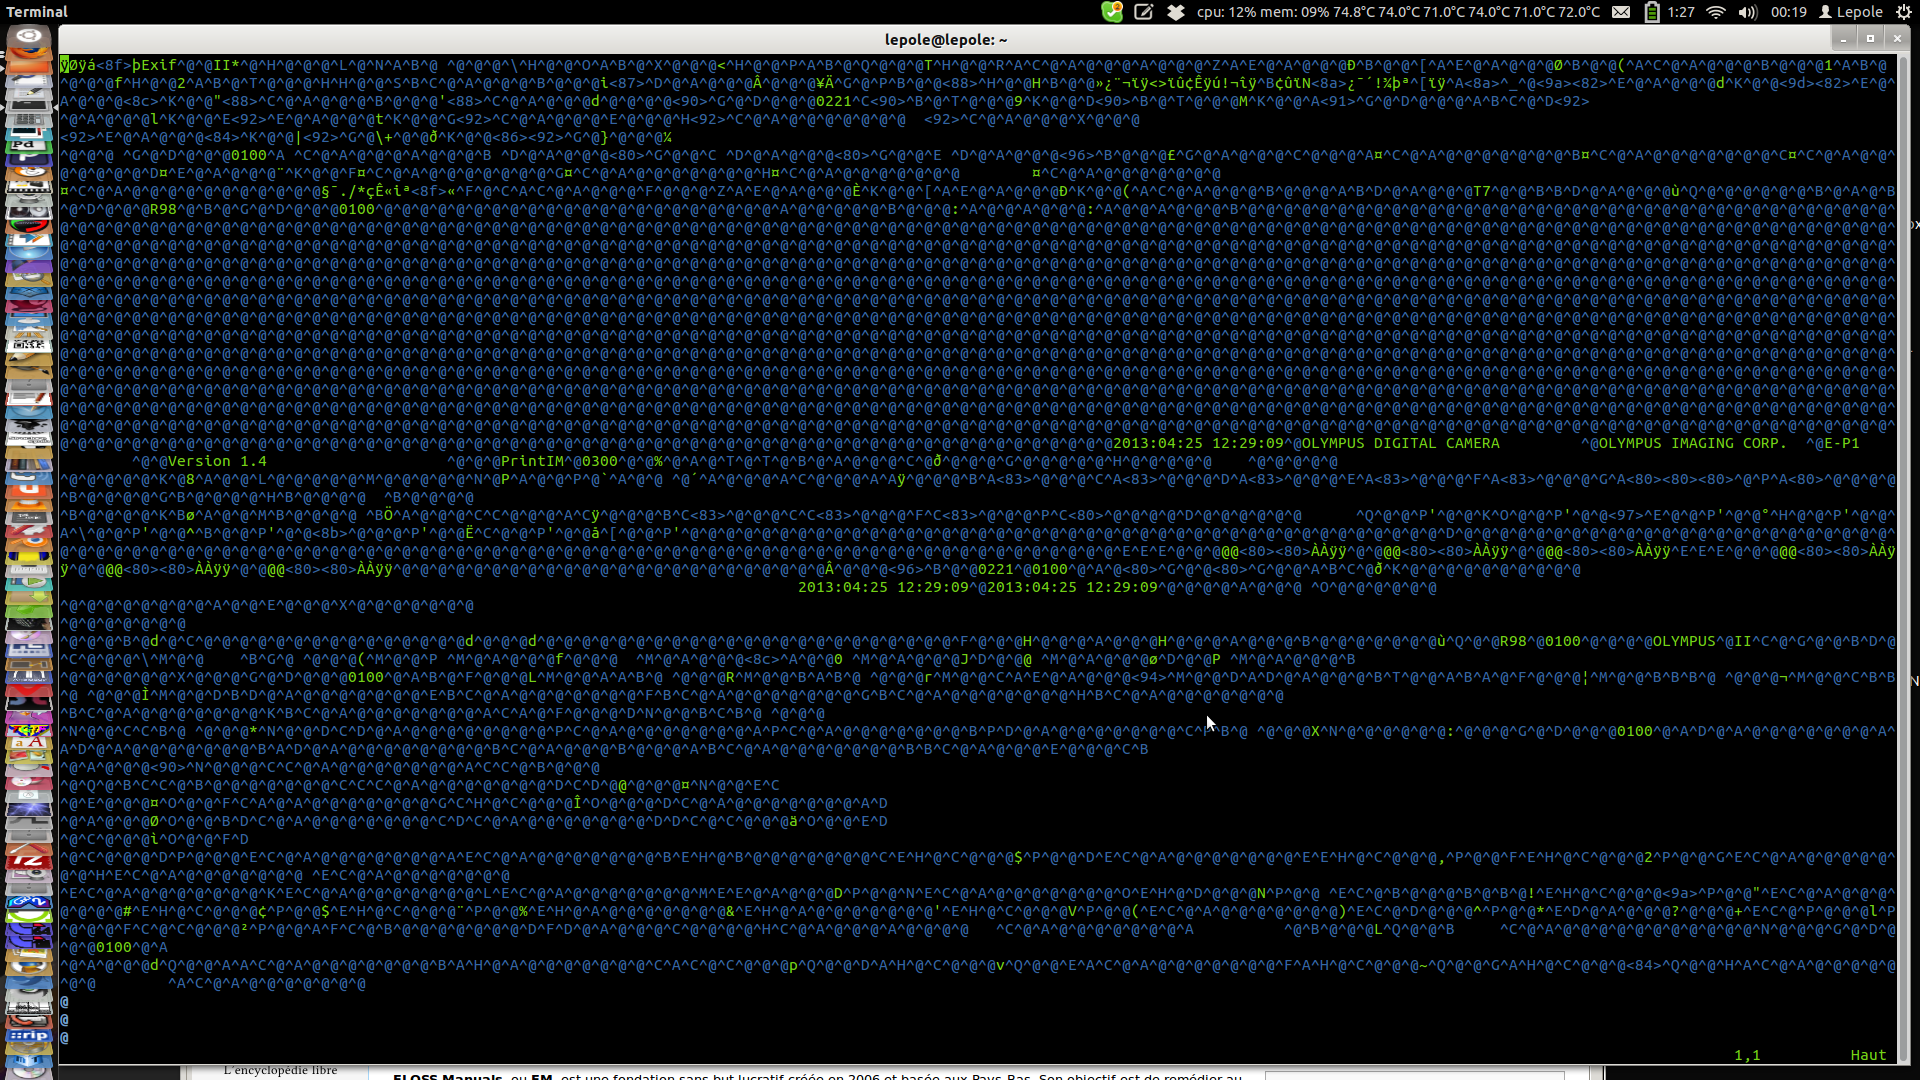Click the Terminal application menu label

pos(37,12)
